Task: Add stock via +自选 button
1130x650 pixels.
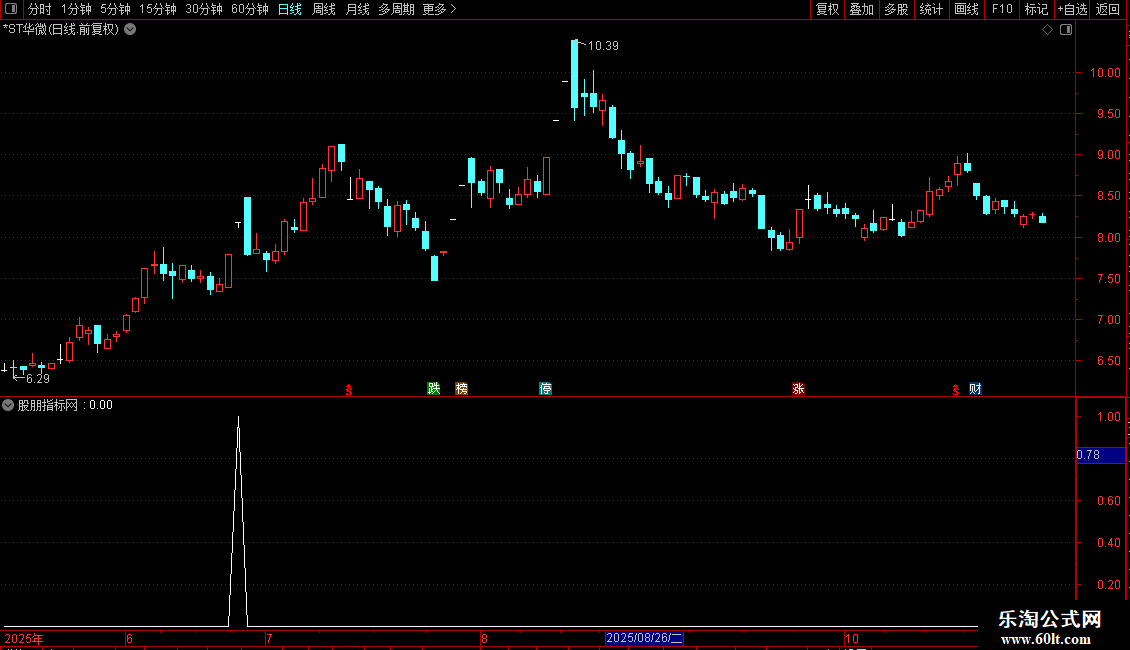Action: (1072, 9)
